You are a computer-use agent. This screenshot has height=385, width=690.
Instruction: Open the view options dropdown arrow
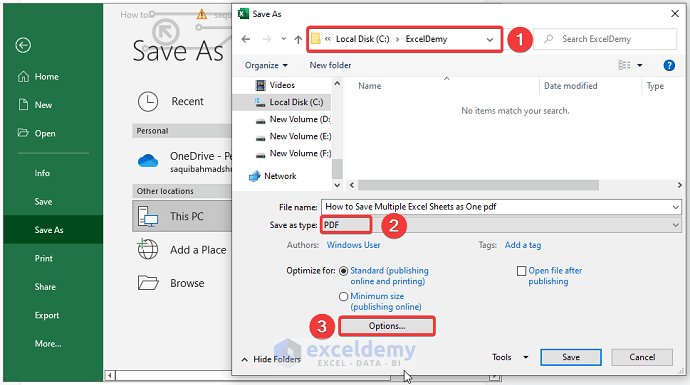click(x=640, y=65)
